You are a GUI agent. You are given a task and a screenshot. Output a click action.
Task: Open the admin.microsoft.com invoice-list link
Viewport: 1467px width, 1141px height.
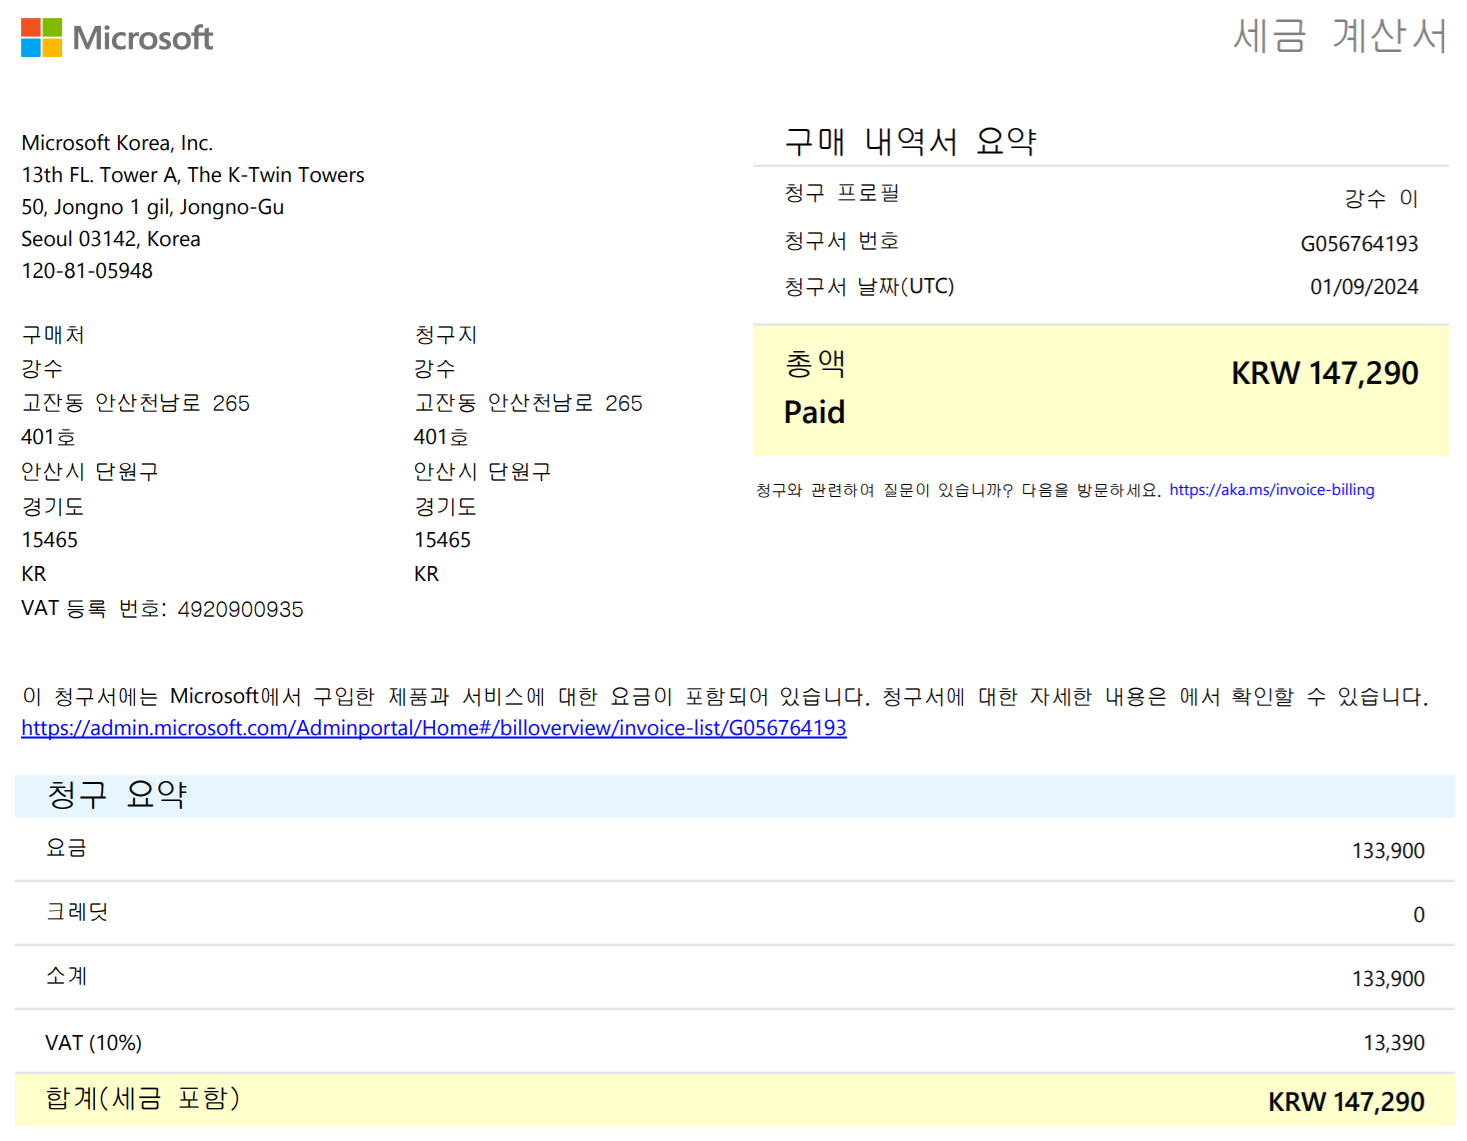434,728
